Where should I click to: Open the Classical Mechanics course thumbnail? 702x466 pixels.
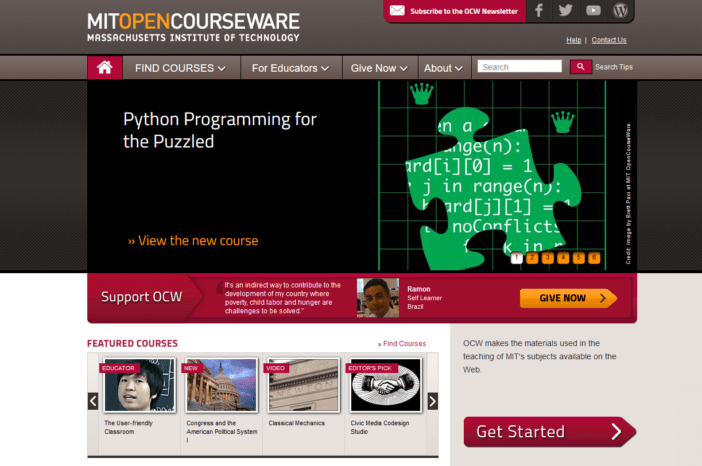click(304, 385)
